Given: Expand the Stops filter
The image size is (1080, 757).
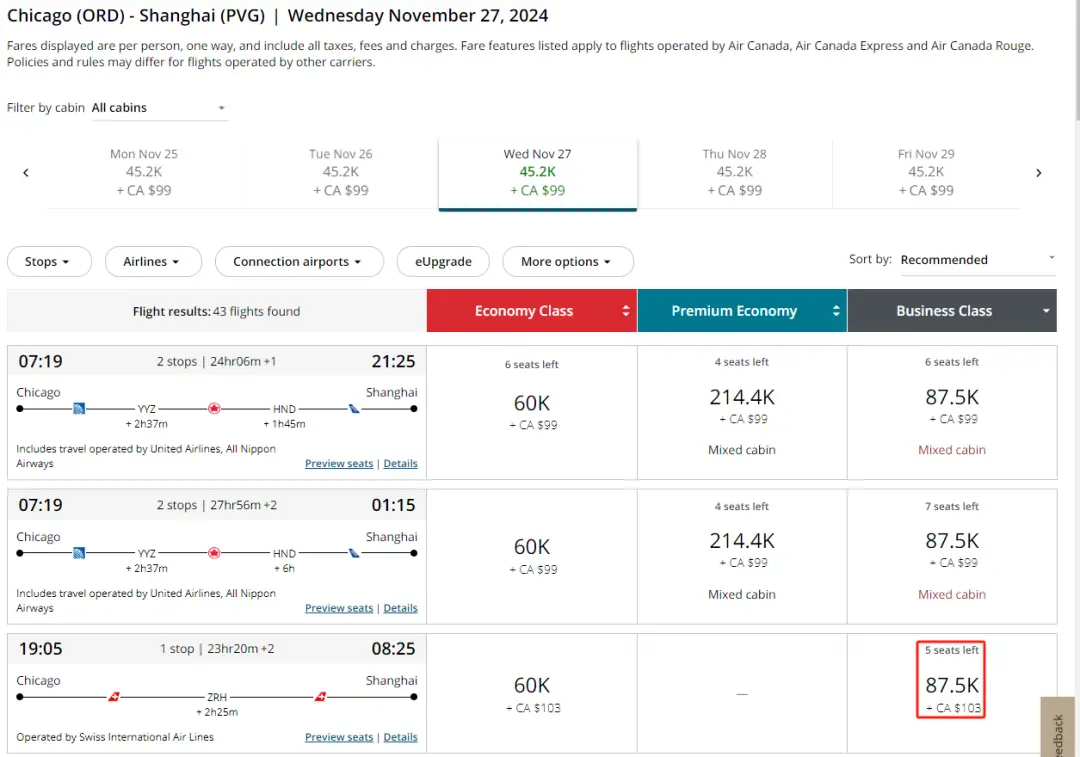Looking at the screenshot, I should click(x=49, y=262).
